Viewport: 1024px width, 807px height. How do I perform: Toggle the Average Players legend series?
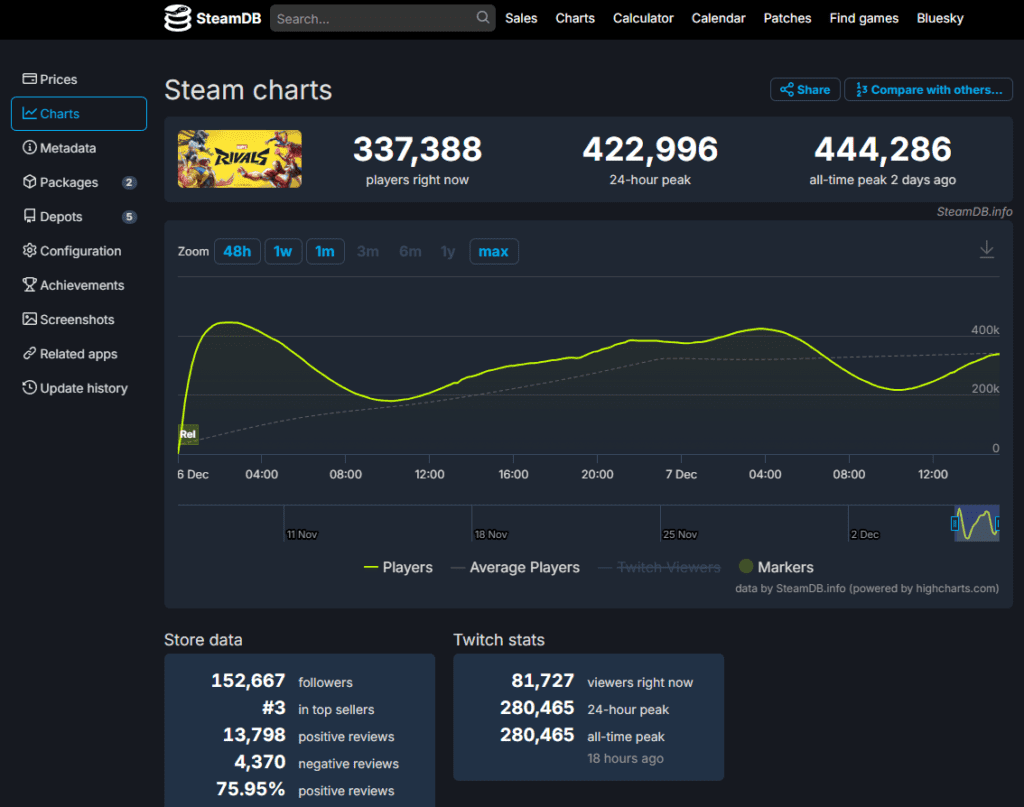pyautogui.click(x=515, y=567)
